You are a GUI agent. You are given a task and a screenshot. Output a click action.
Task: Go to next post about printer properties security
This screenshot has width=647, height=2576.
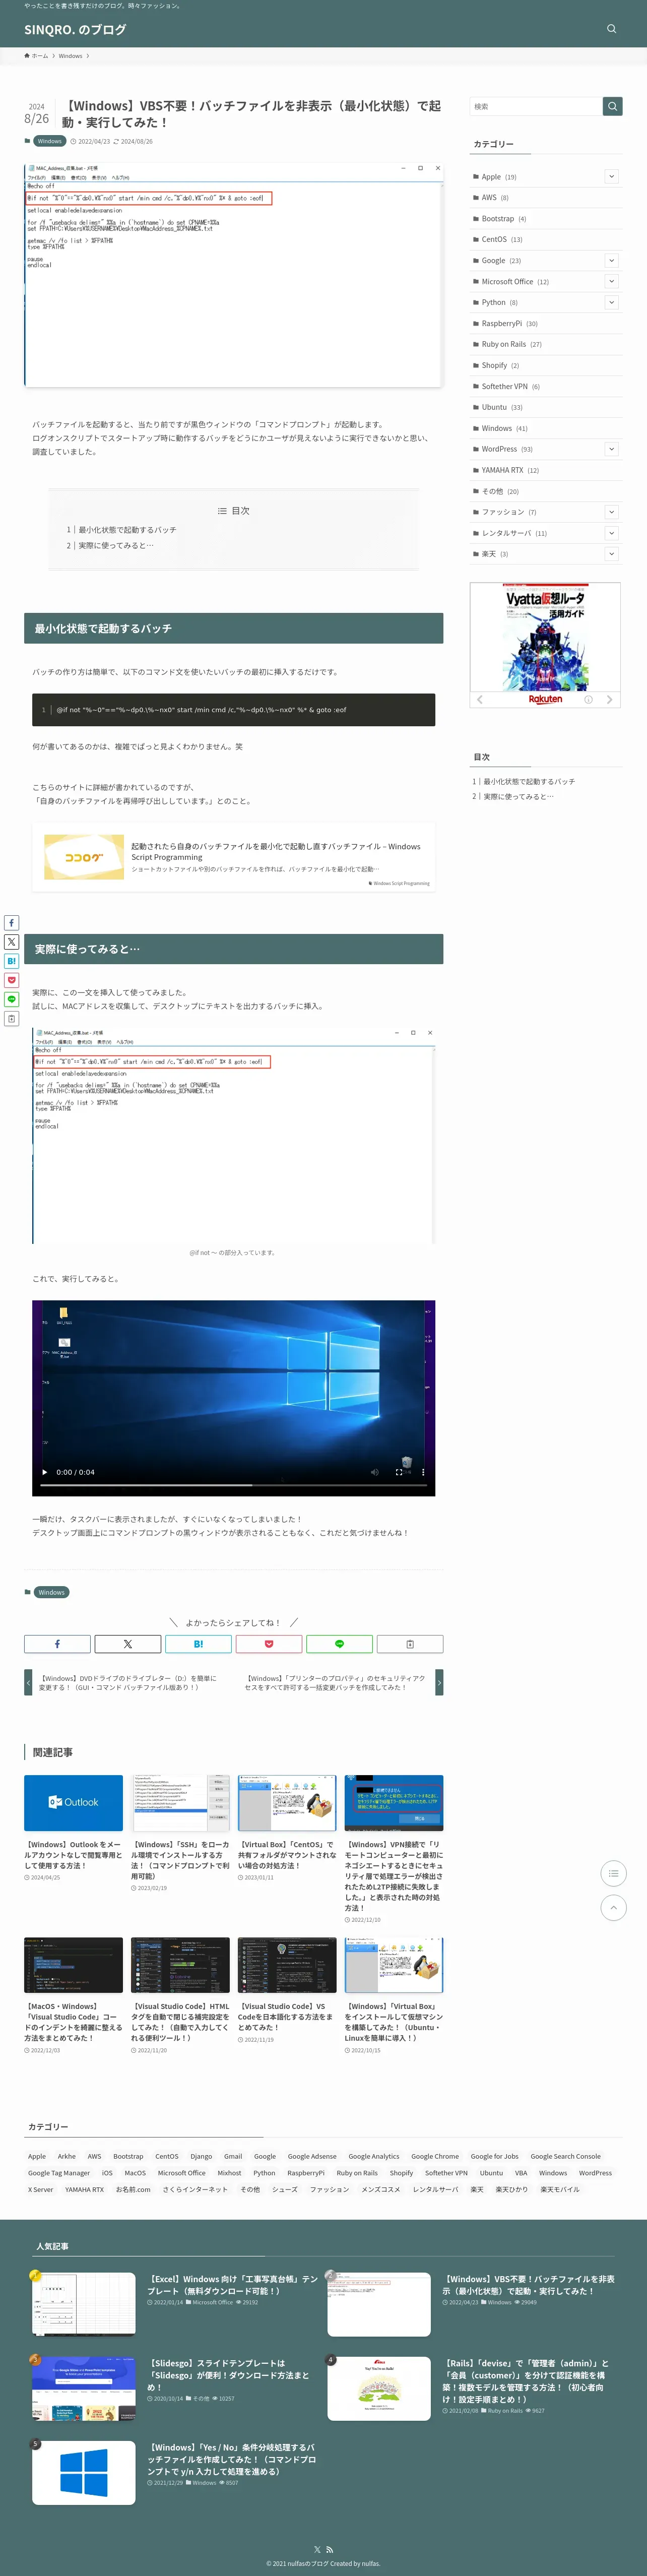coord(339,1683)
